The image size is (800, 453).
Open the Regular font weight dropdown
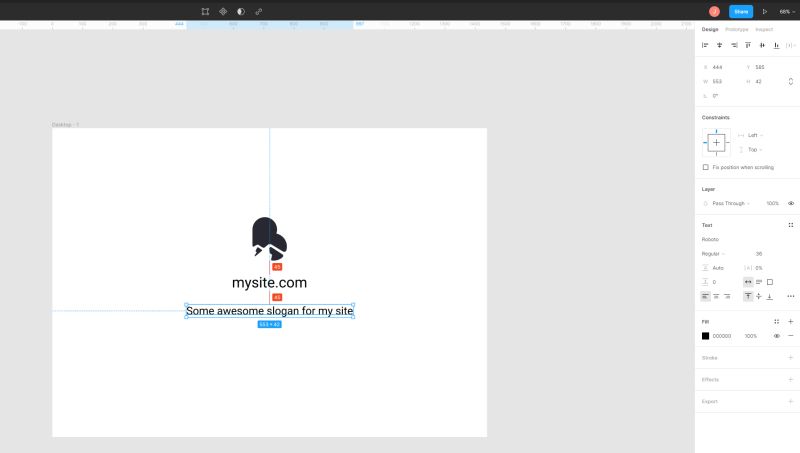pyautogui.click(x=713, y=254)
